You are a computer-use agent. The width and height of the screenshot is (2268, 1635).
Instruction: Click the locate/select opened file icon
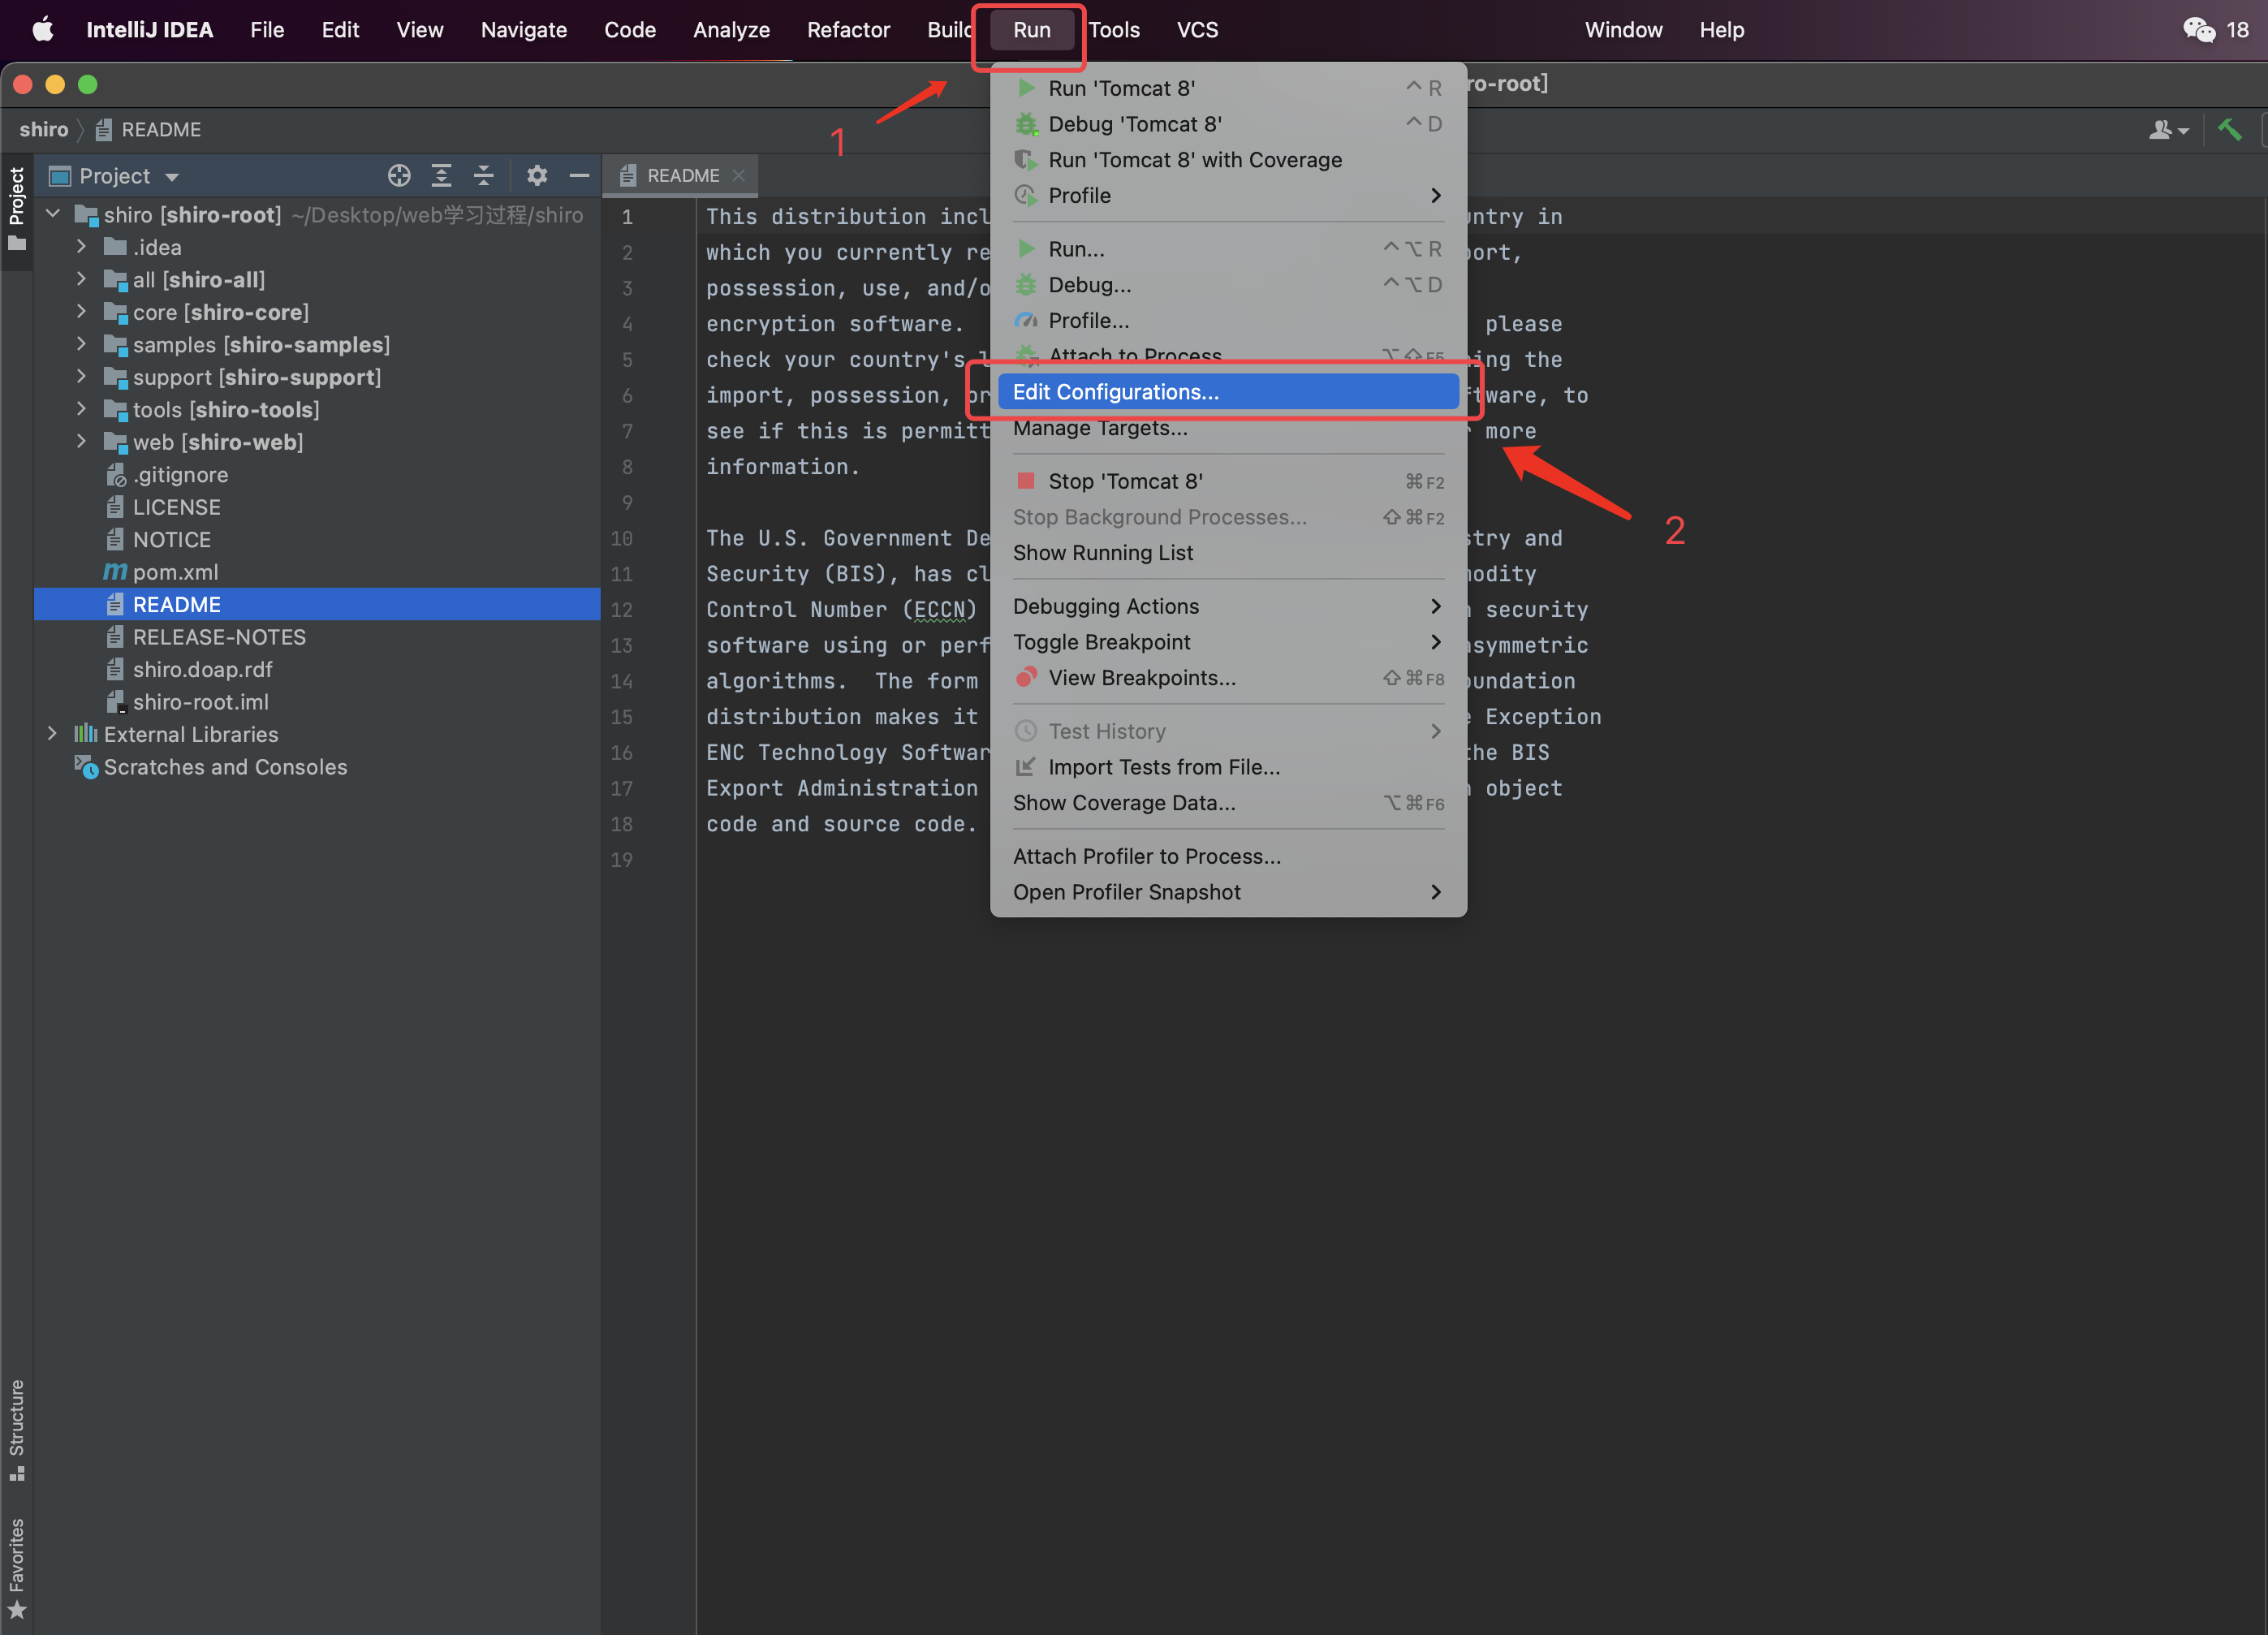[x=399, y=176]
